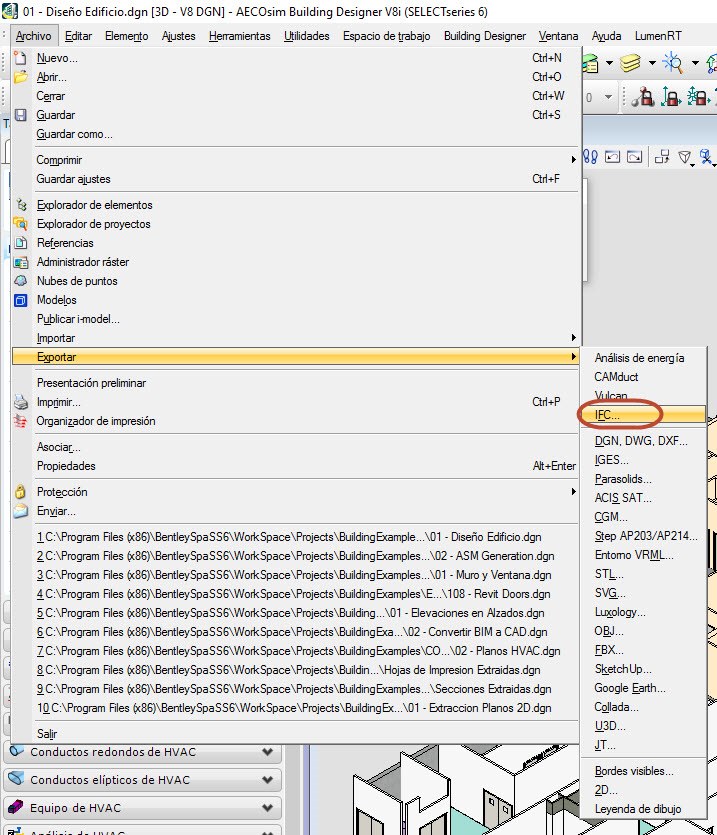Open recent file 02 - ASM Generation.dgn
This screenshot has height=835, width=717.
[x=295, y=556]
